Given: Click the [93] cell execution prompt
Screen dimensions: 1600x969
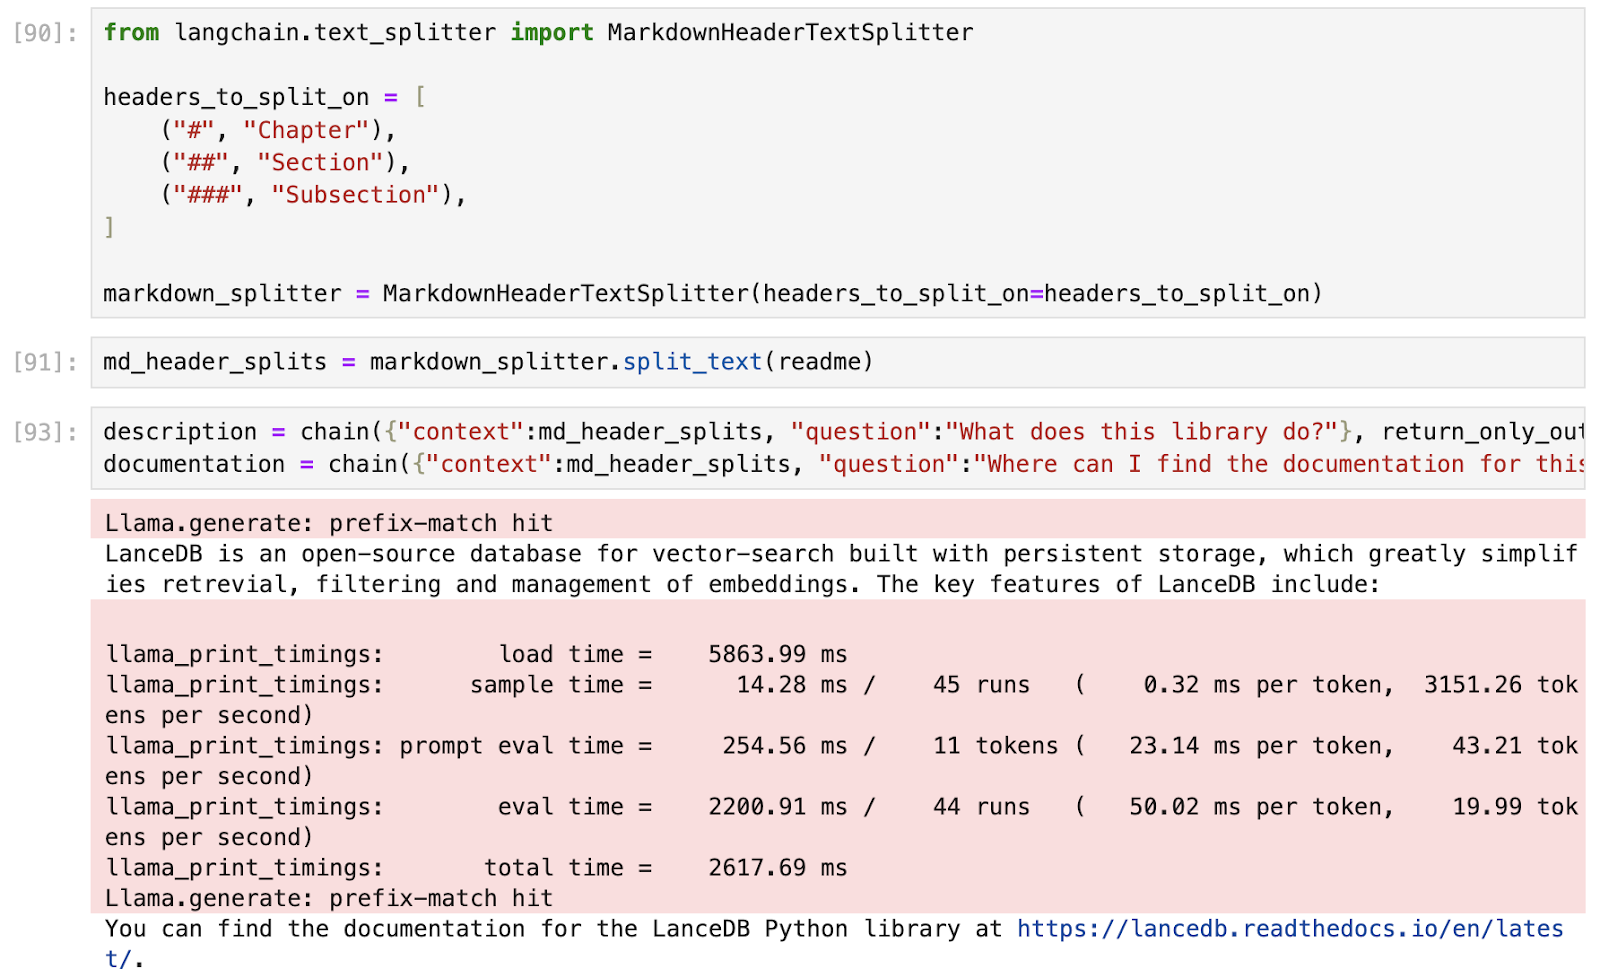Looking at the screenshot, I should (45, 432).
